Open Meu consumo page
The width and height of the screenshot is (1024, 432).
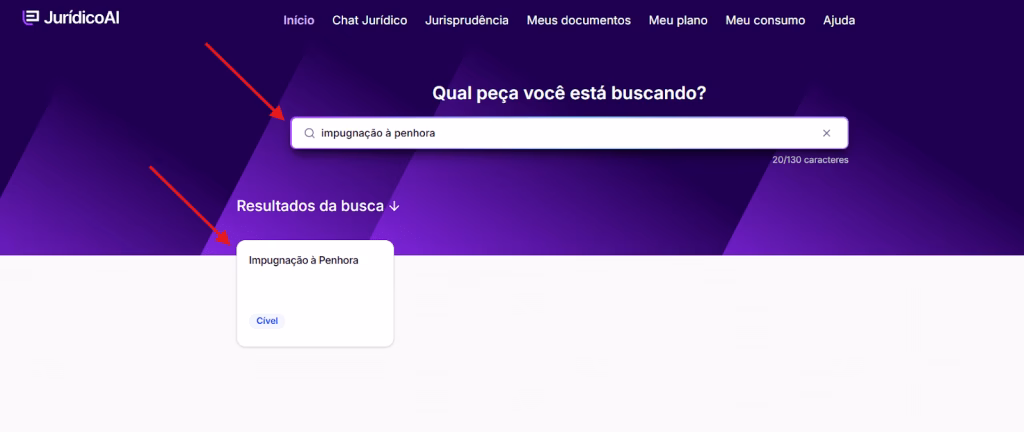(765, 20)
